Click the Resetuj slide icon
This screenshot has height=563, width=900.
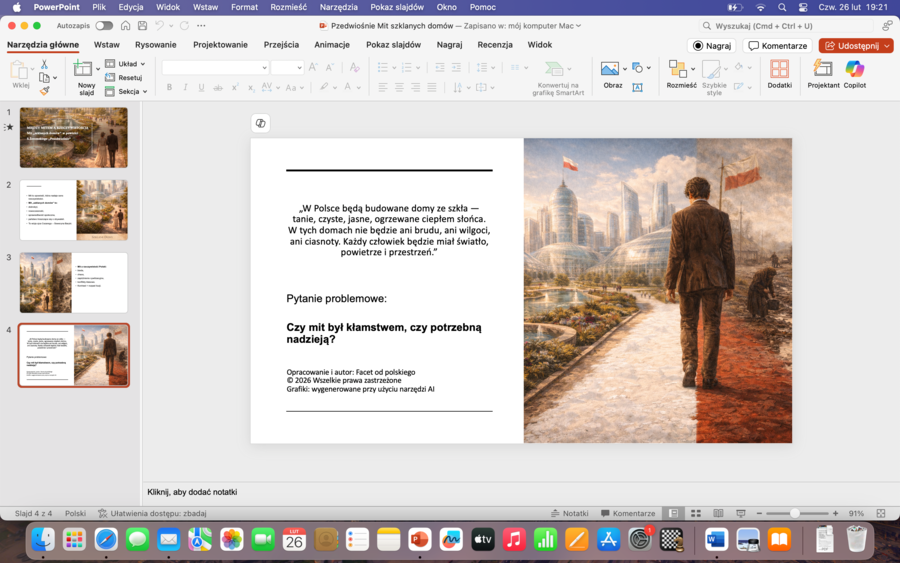pos(124,77)
